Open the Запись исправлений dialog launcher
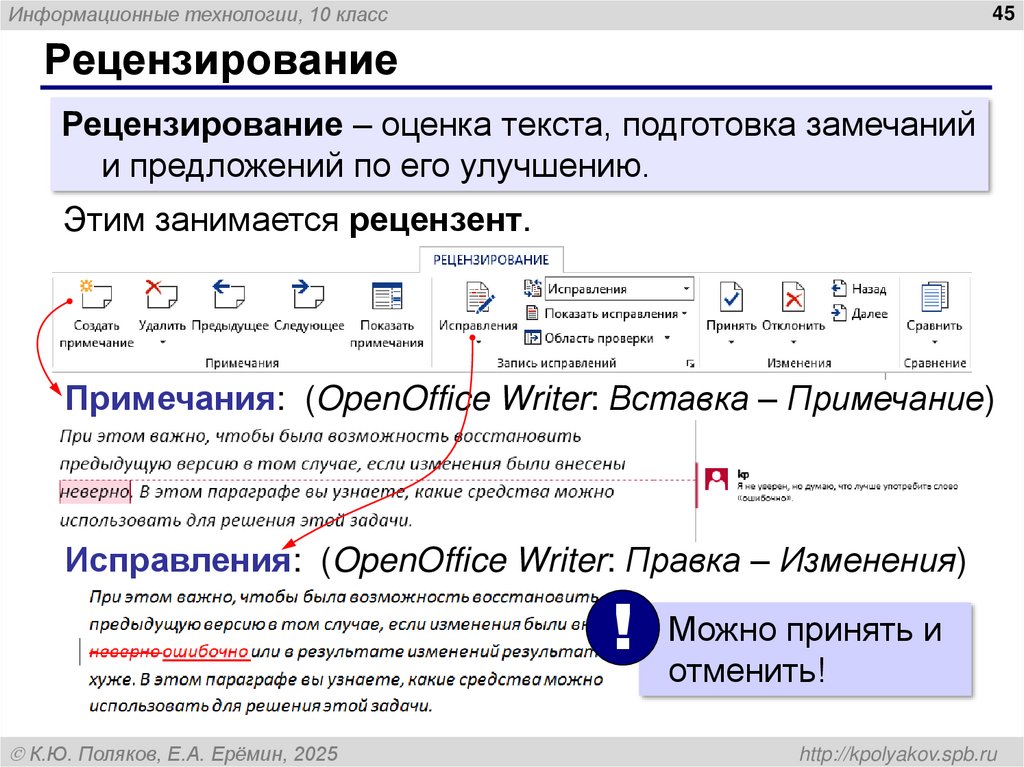This screenshot has width=1024, height=767. [x=690, y=364]
